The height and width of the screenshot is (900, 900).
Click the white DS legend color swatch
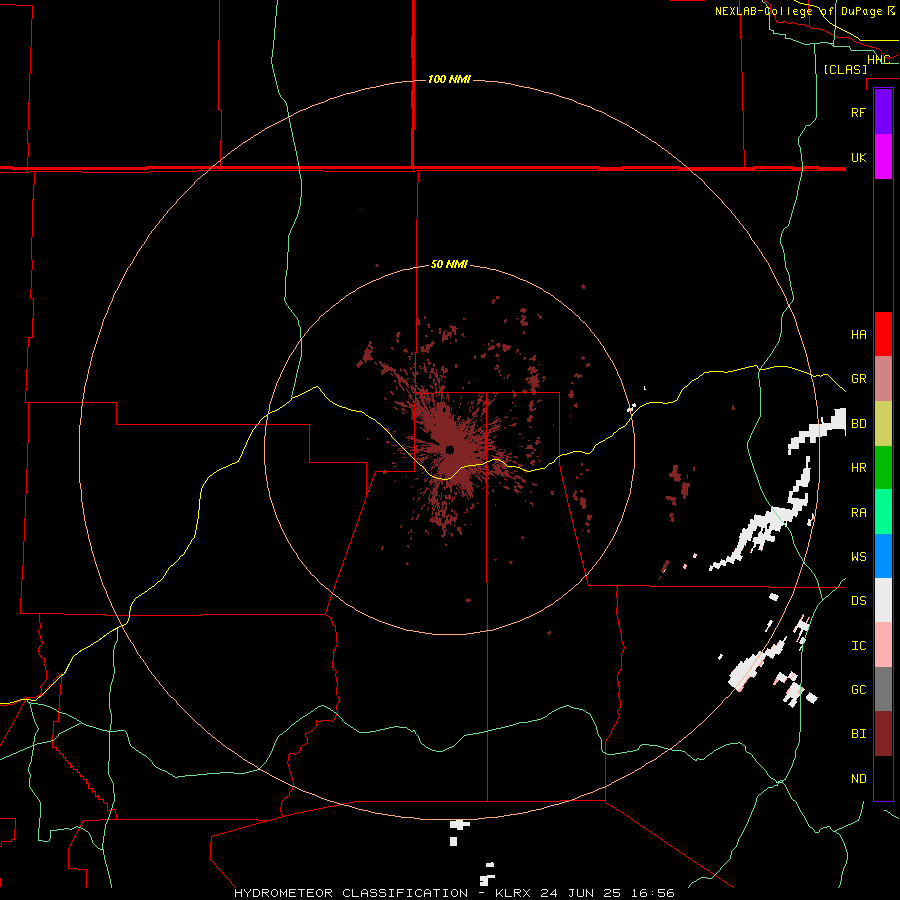tap(883, 600)
